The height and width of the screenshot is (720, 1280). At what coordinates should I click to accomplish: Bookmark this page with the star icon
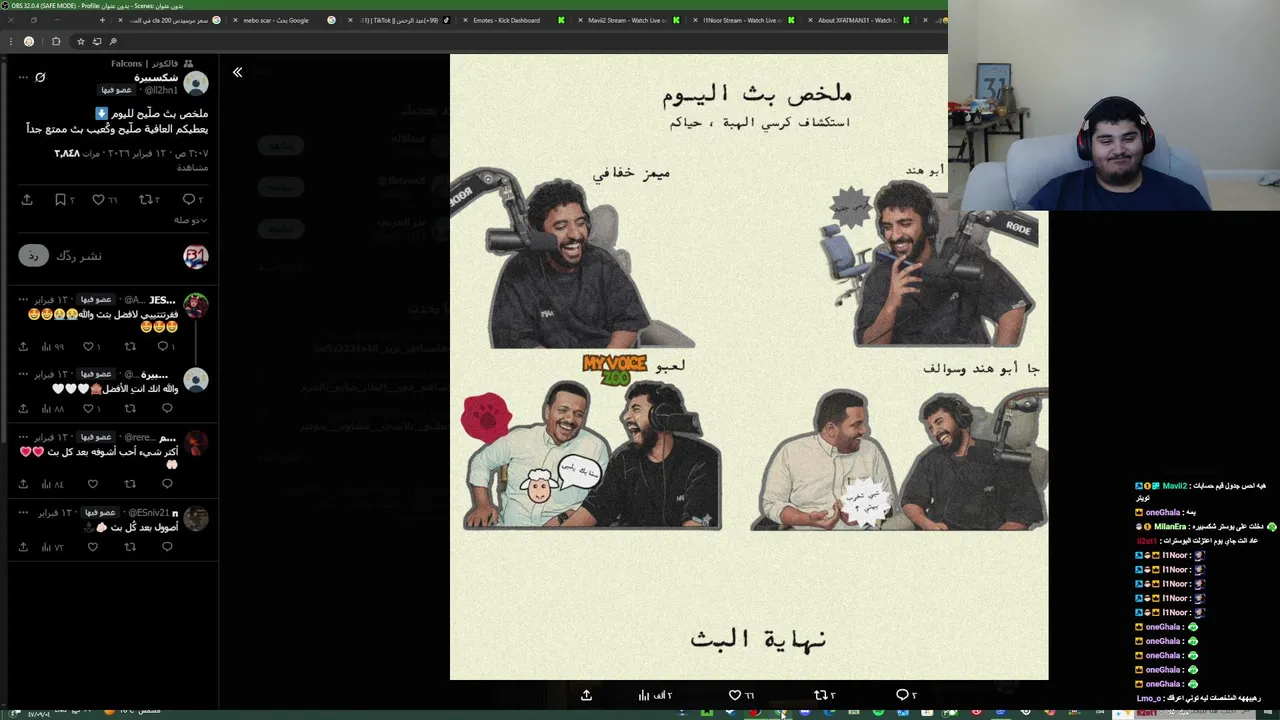click(x=81, y=41)
